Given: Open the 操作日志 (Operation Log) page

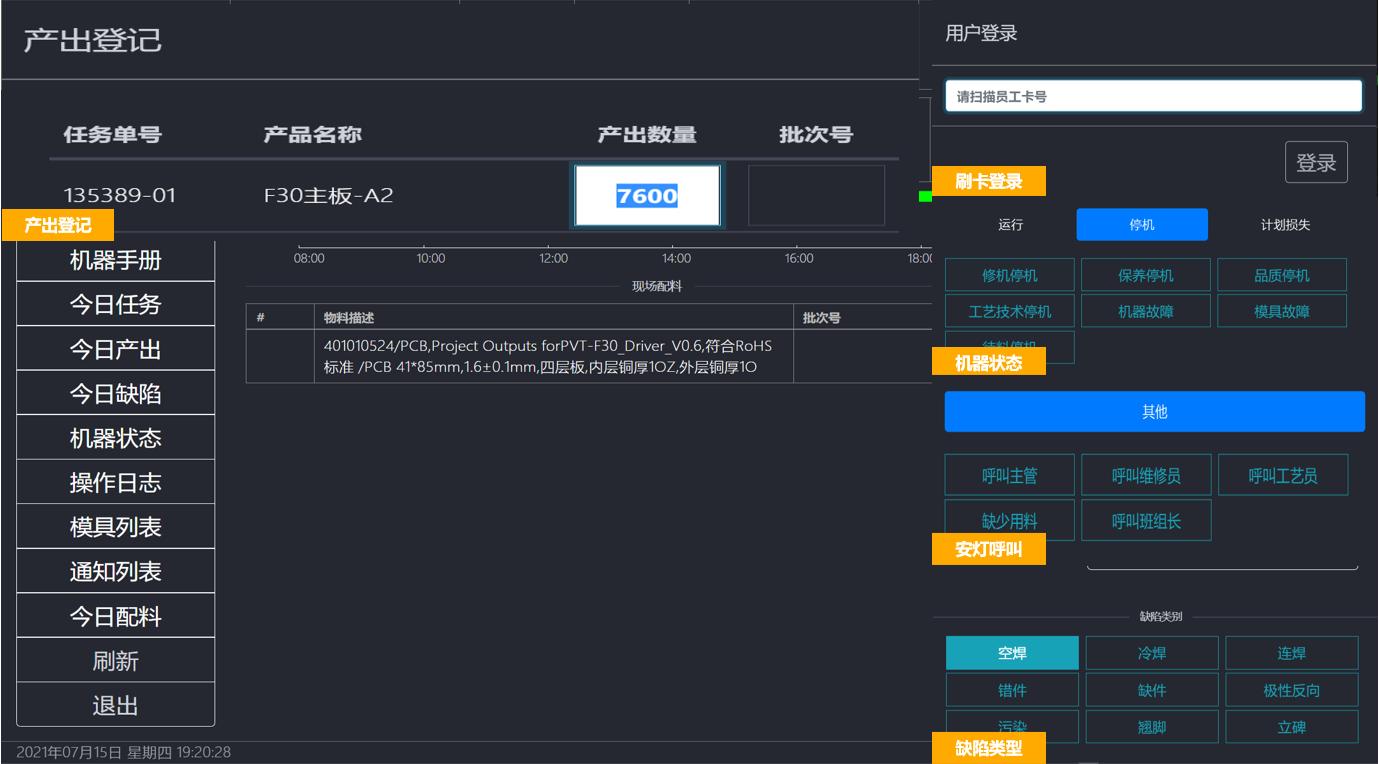Looking at the screenshot, I should tap(115, 481).
